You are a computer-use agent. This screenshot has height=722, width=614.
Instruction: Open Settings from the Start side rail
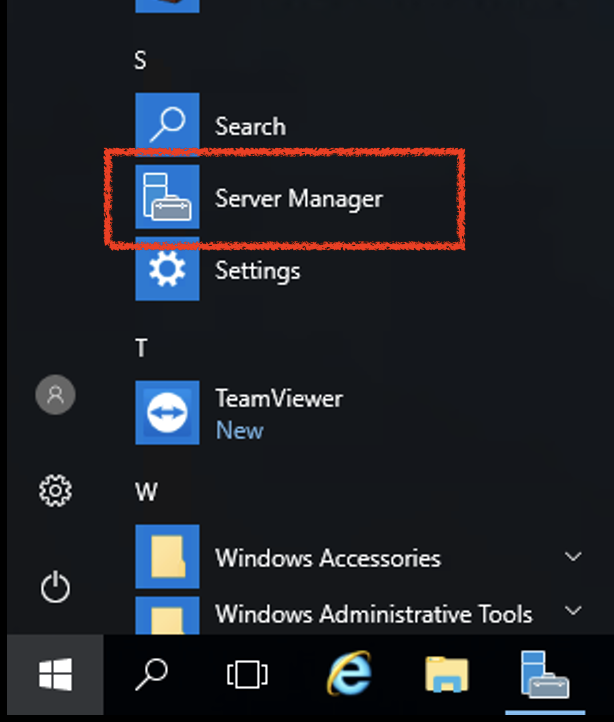click(x=55, y=491)
